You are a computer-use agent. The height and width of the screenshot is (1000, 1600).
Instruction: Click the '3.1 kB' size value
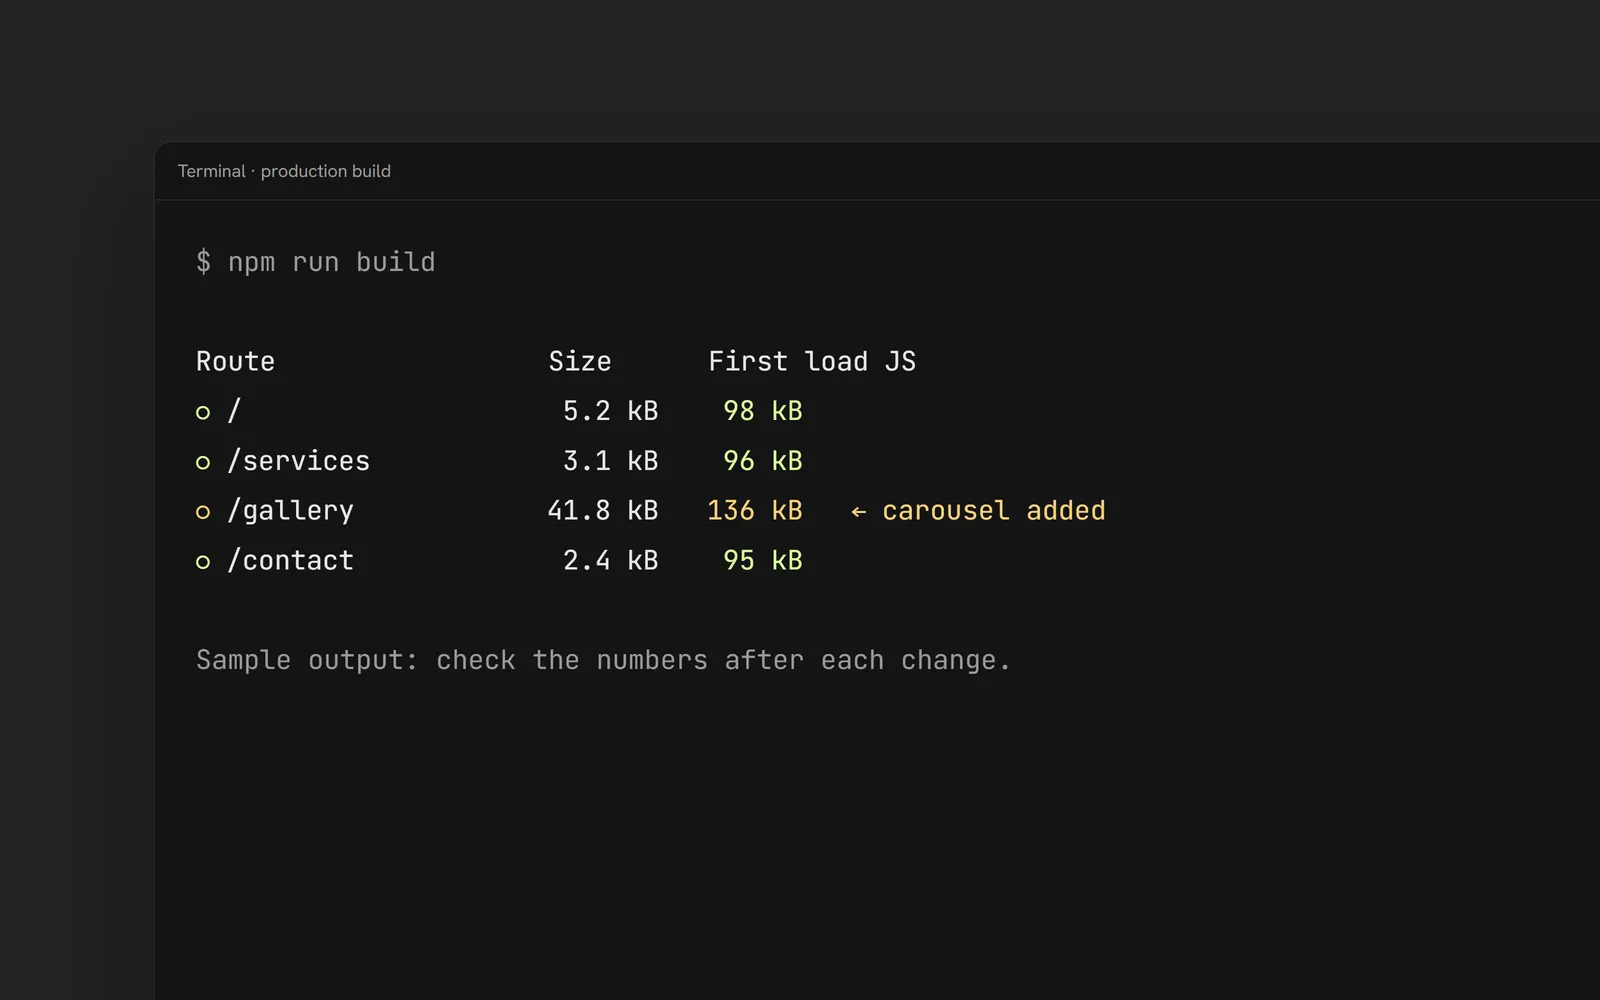click(611, 461)
